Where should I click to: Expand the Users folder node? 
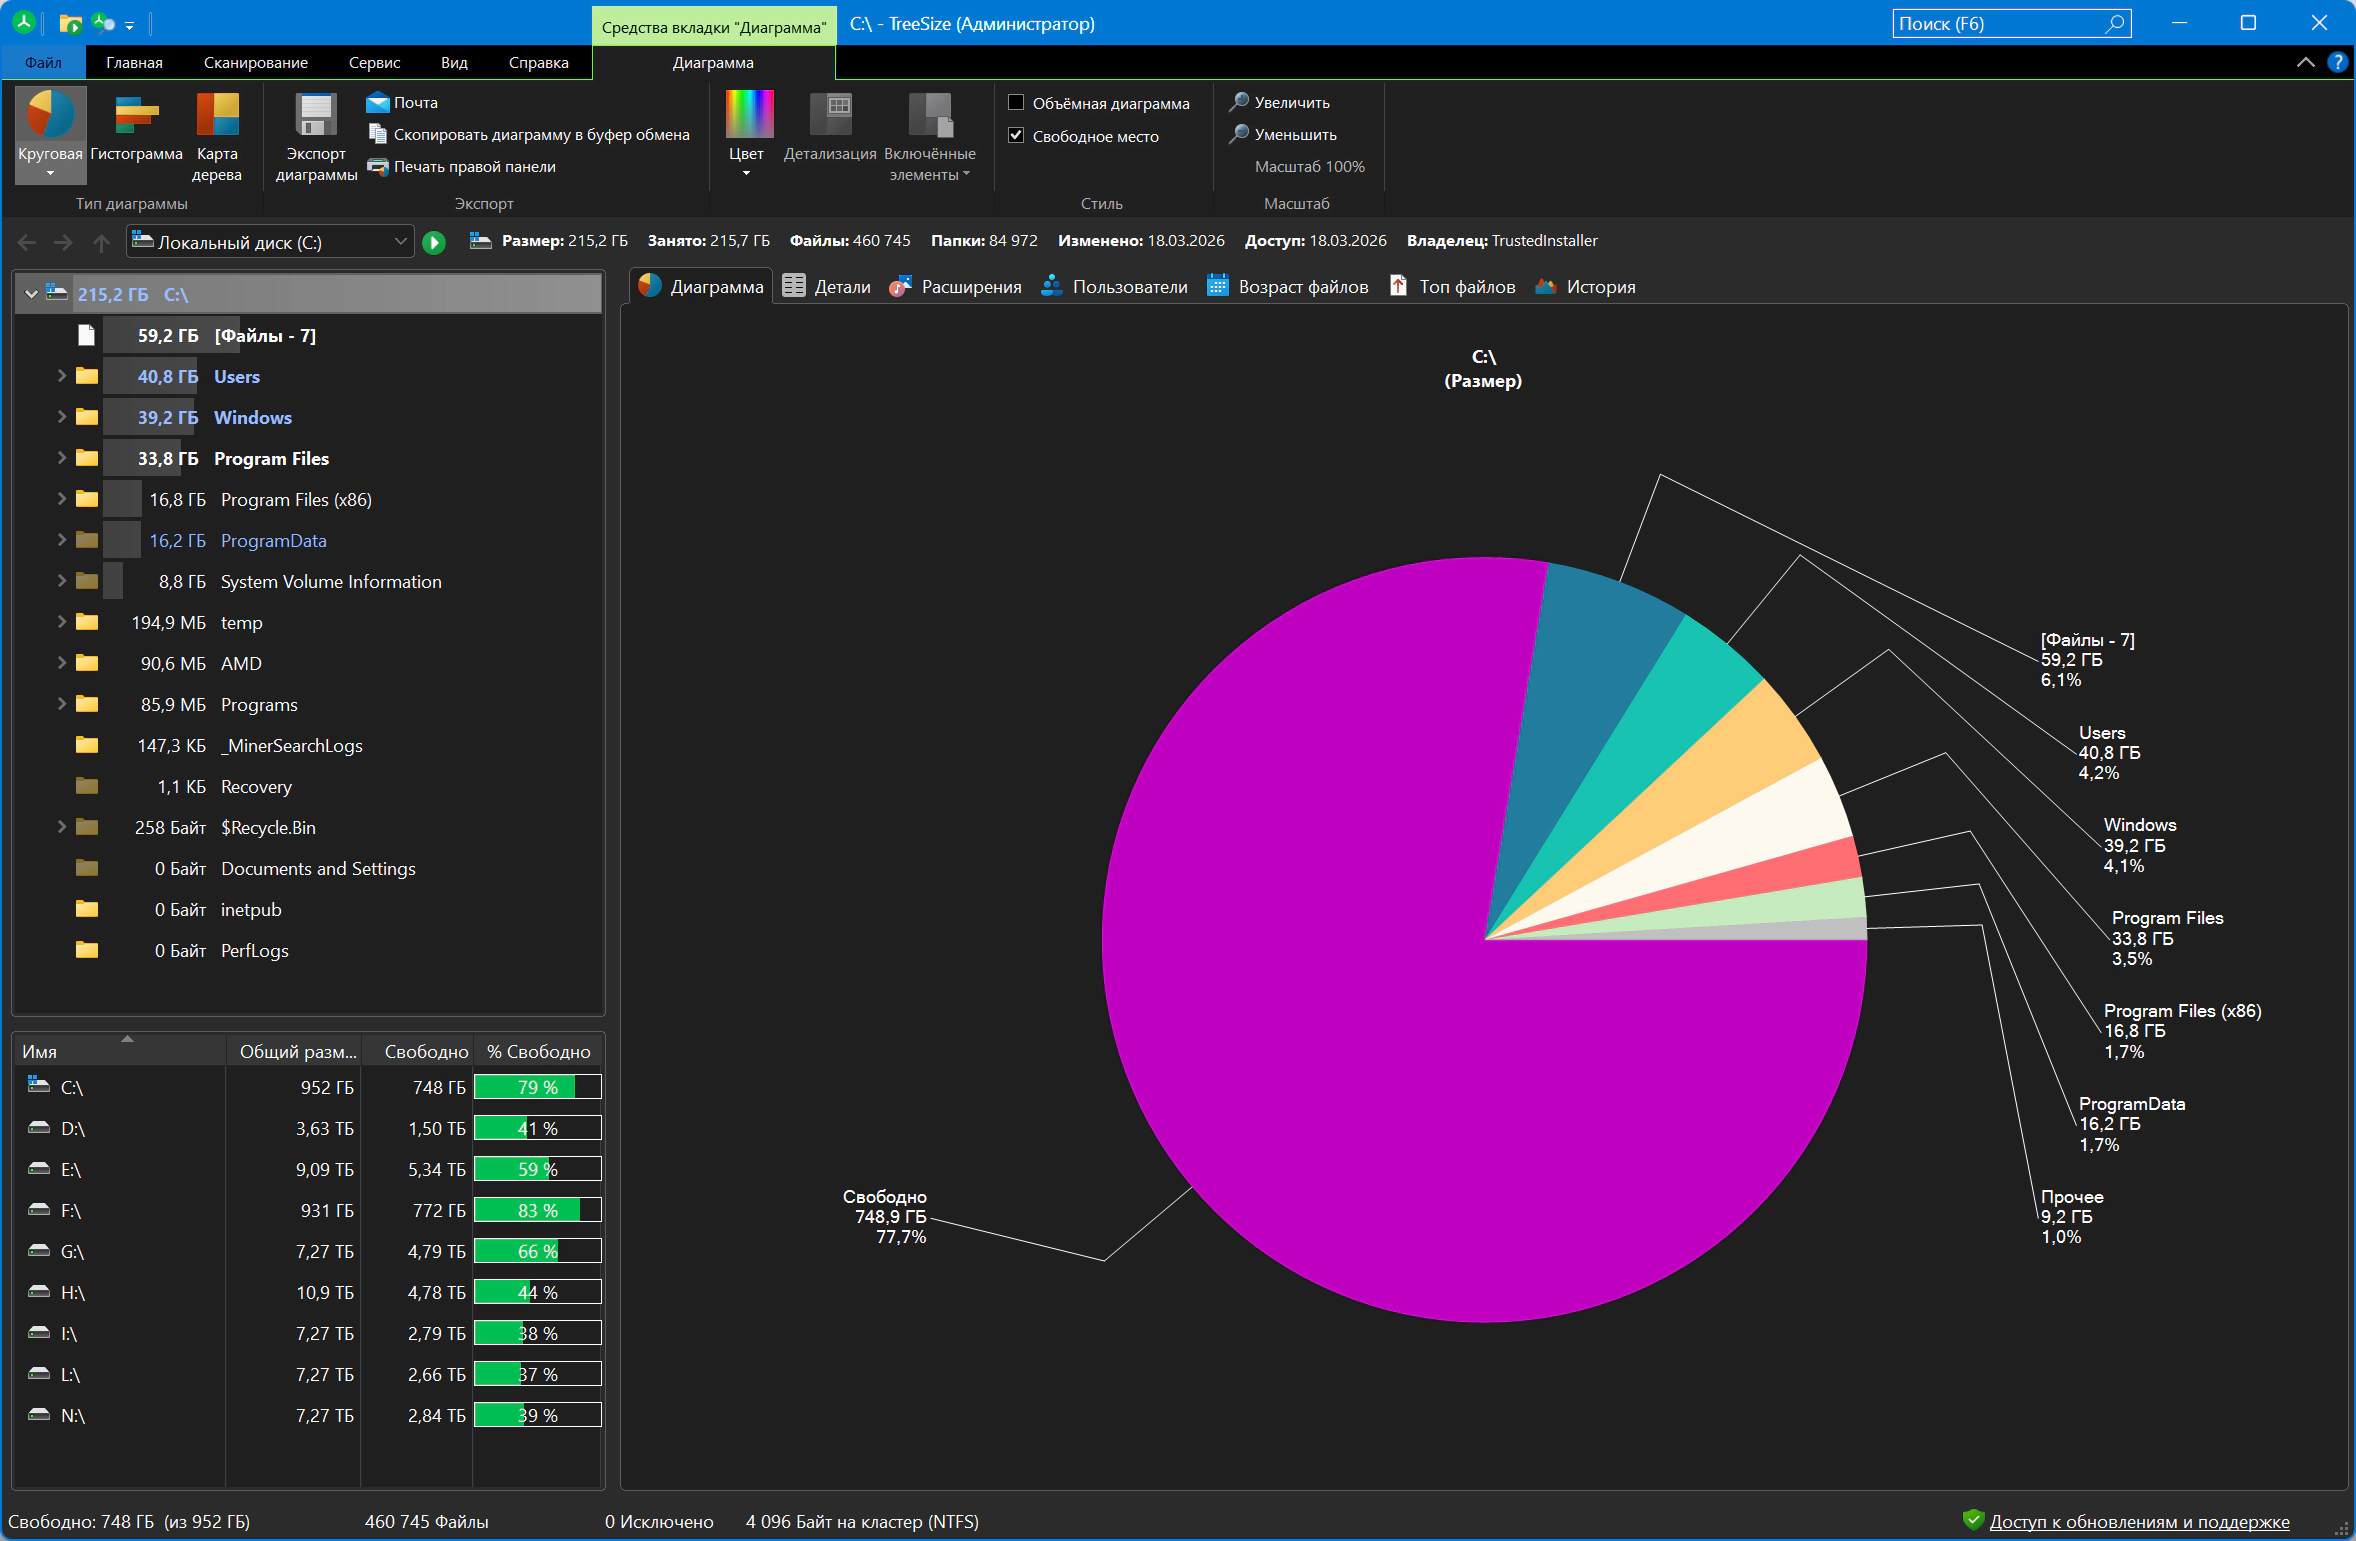[62, 376]
